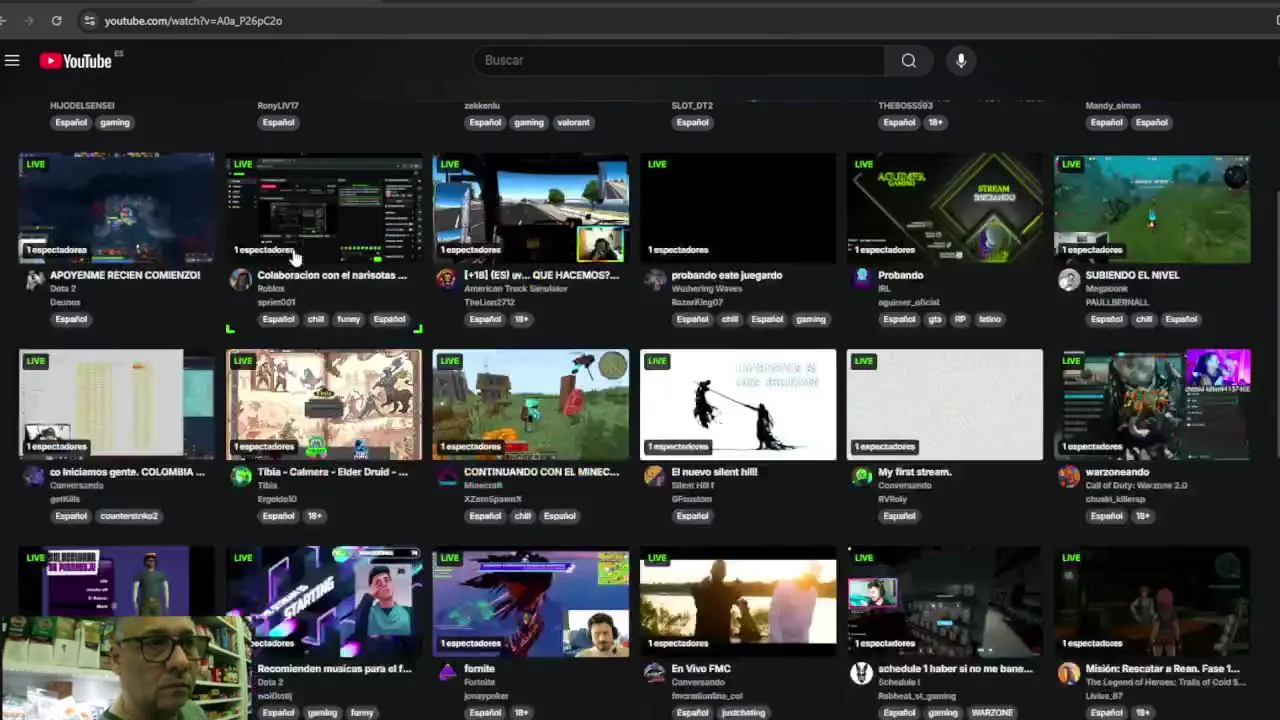Screen dimensions: 1280x720
Task: Open XZeroSpawnX channel avatar
Action: [x=447, y=477]
